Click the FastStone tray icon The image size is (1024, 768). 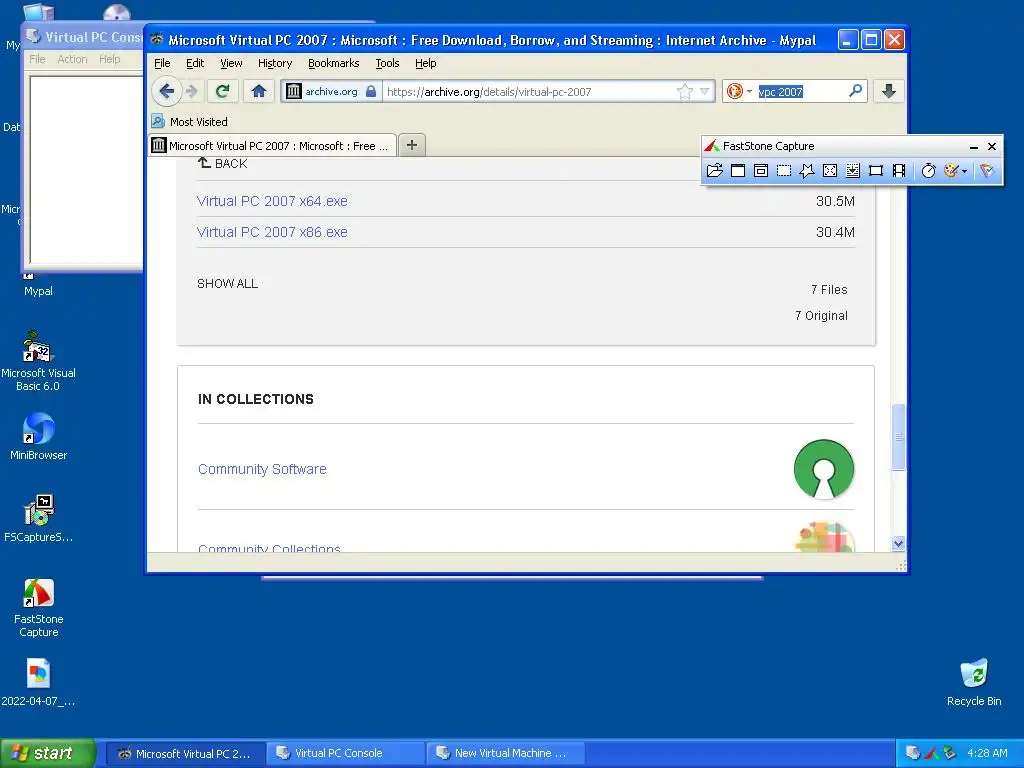click(932, 753)
